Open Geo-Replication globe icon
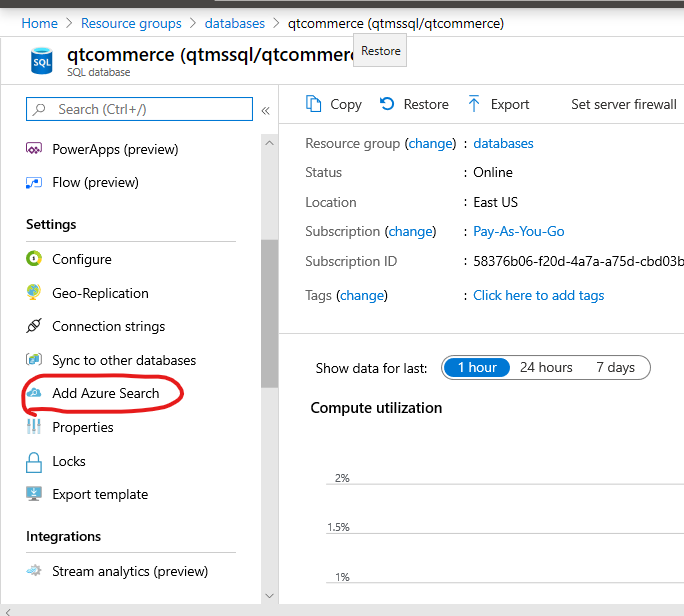684x616 pixels. (x=34, y=293)
